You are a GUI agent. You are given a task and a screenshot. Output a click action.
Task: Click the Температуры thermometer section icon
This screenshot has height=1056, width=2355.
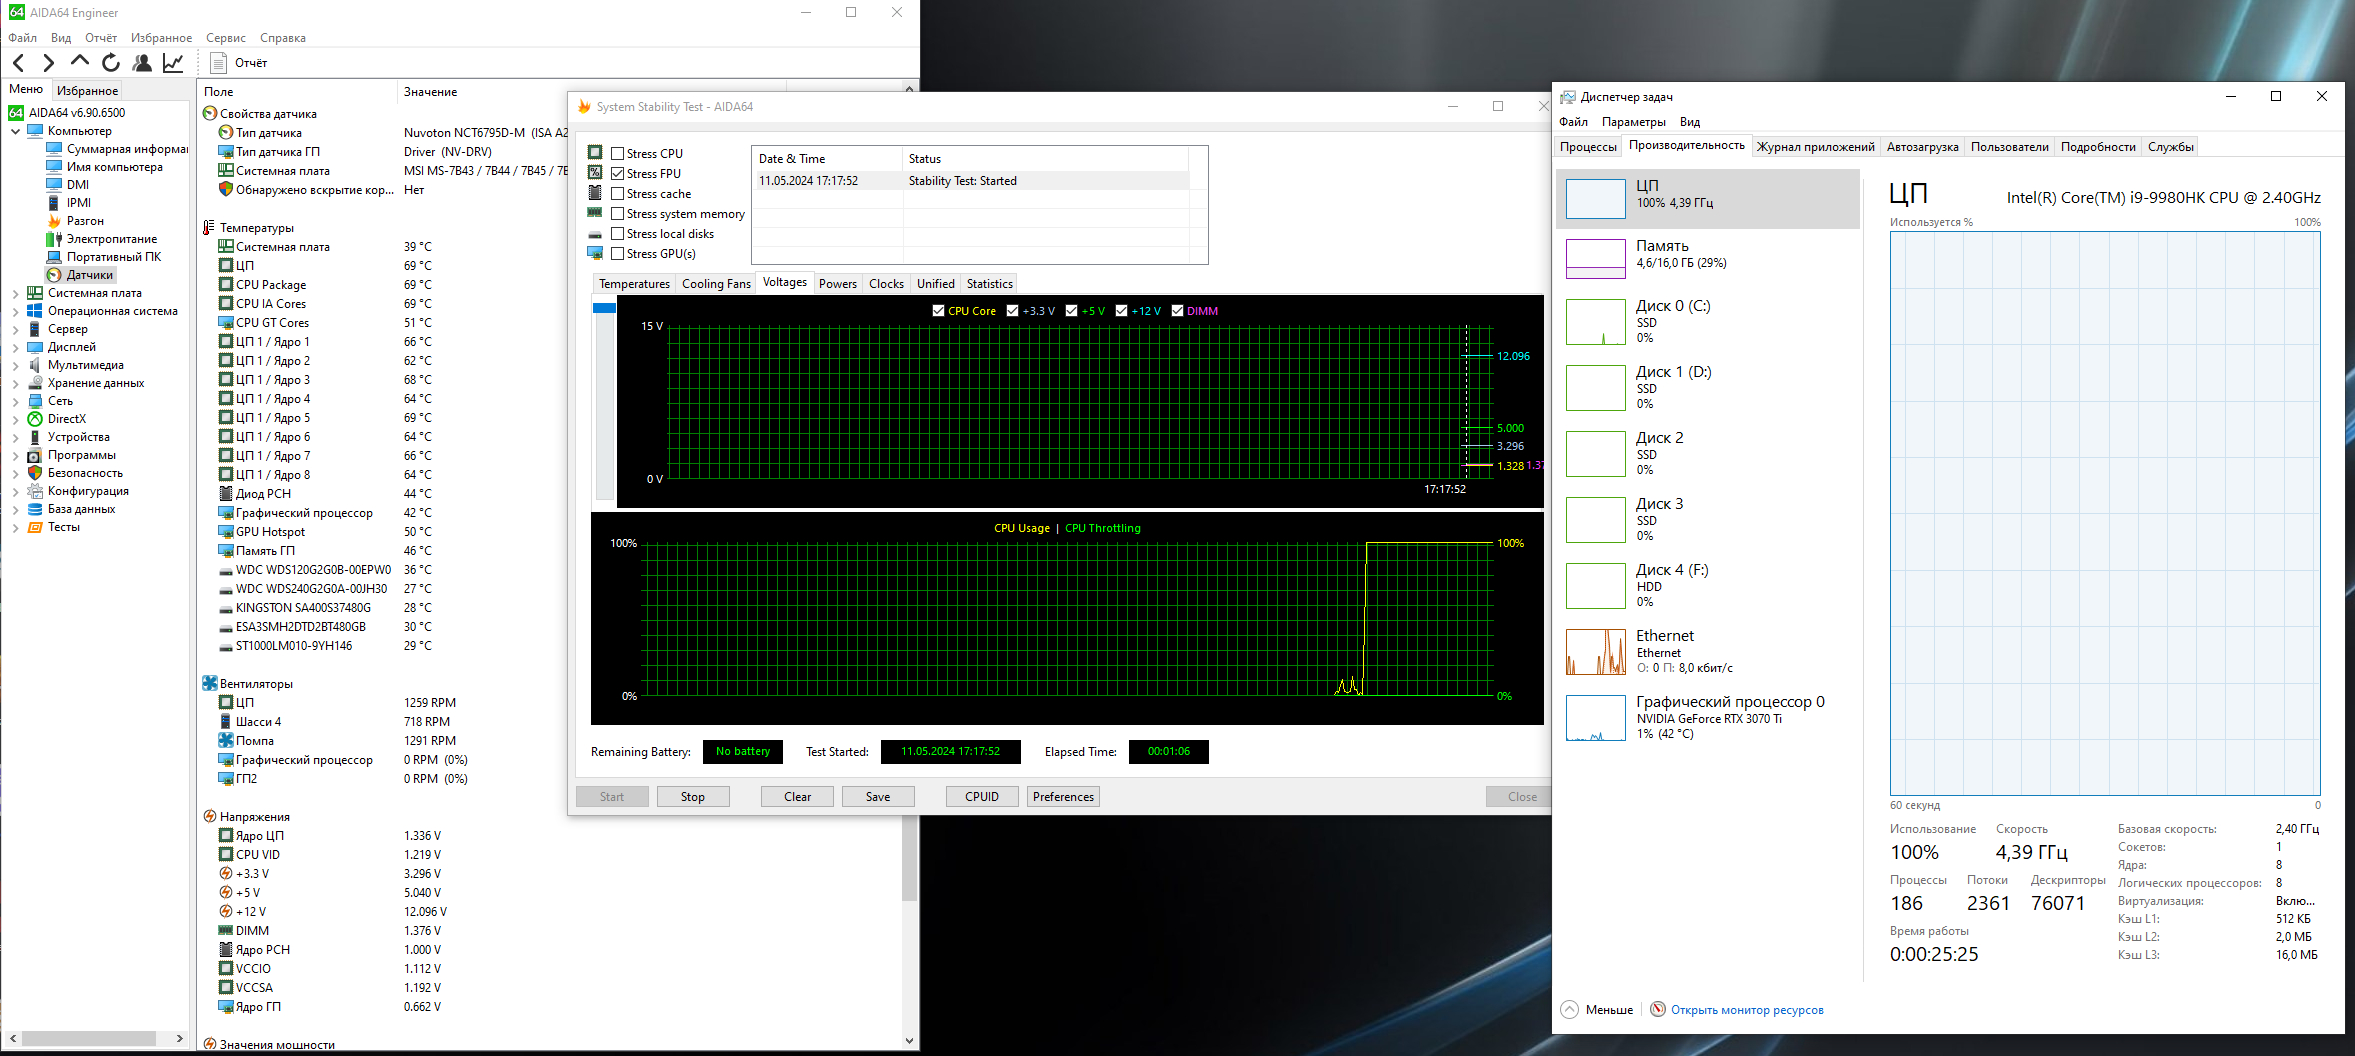point(210,228)
